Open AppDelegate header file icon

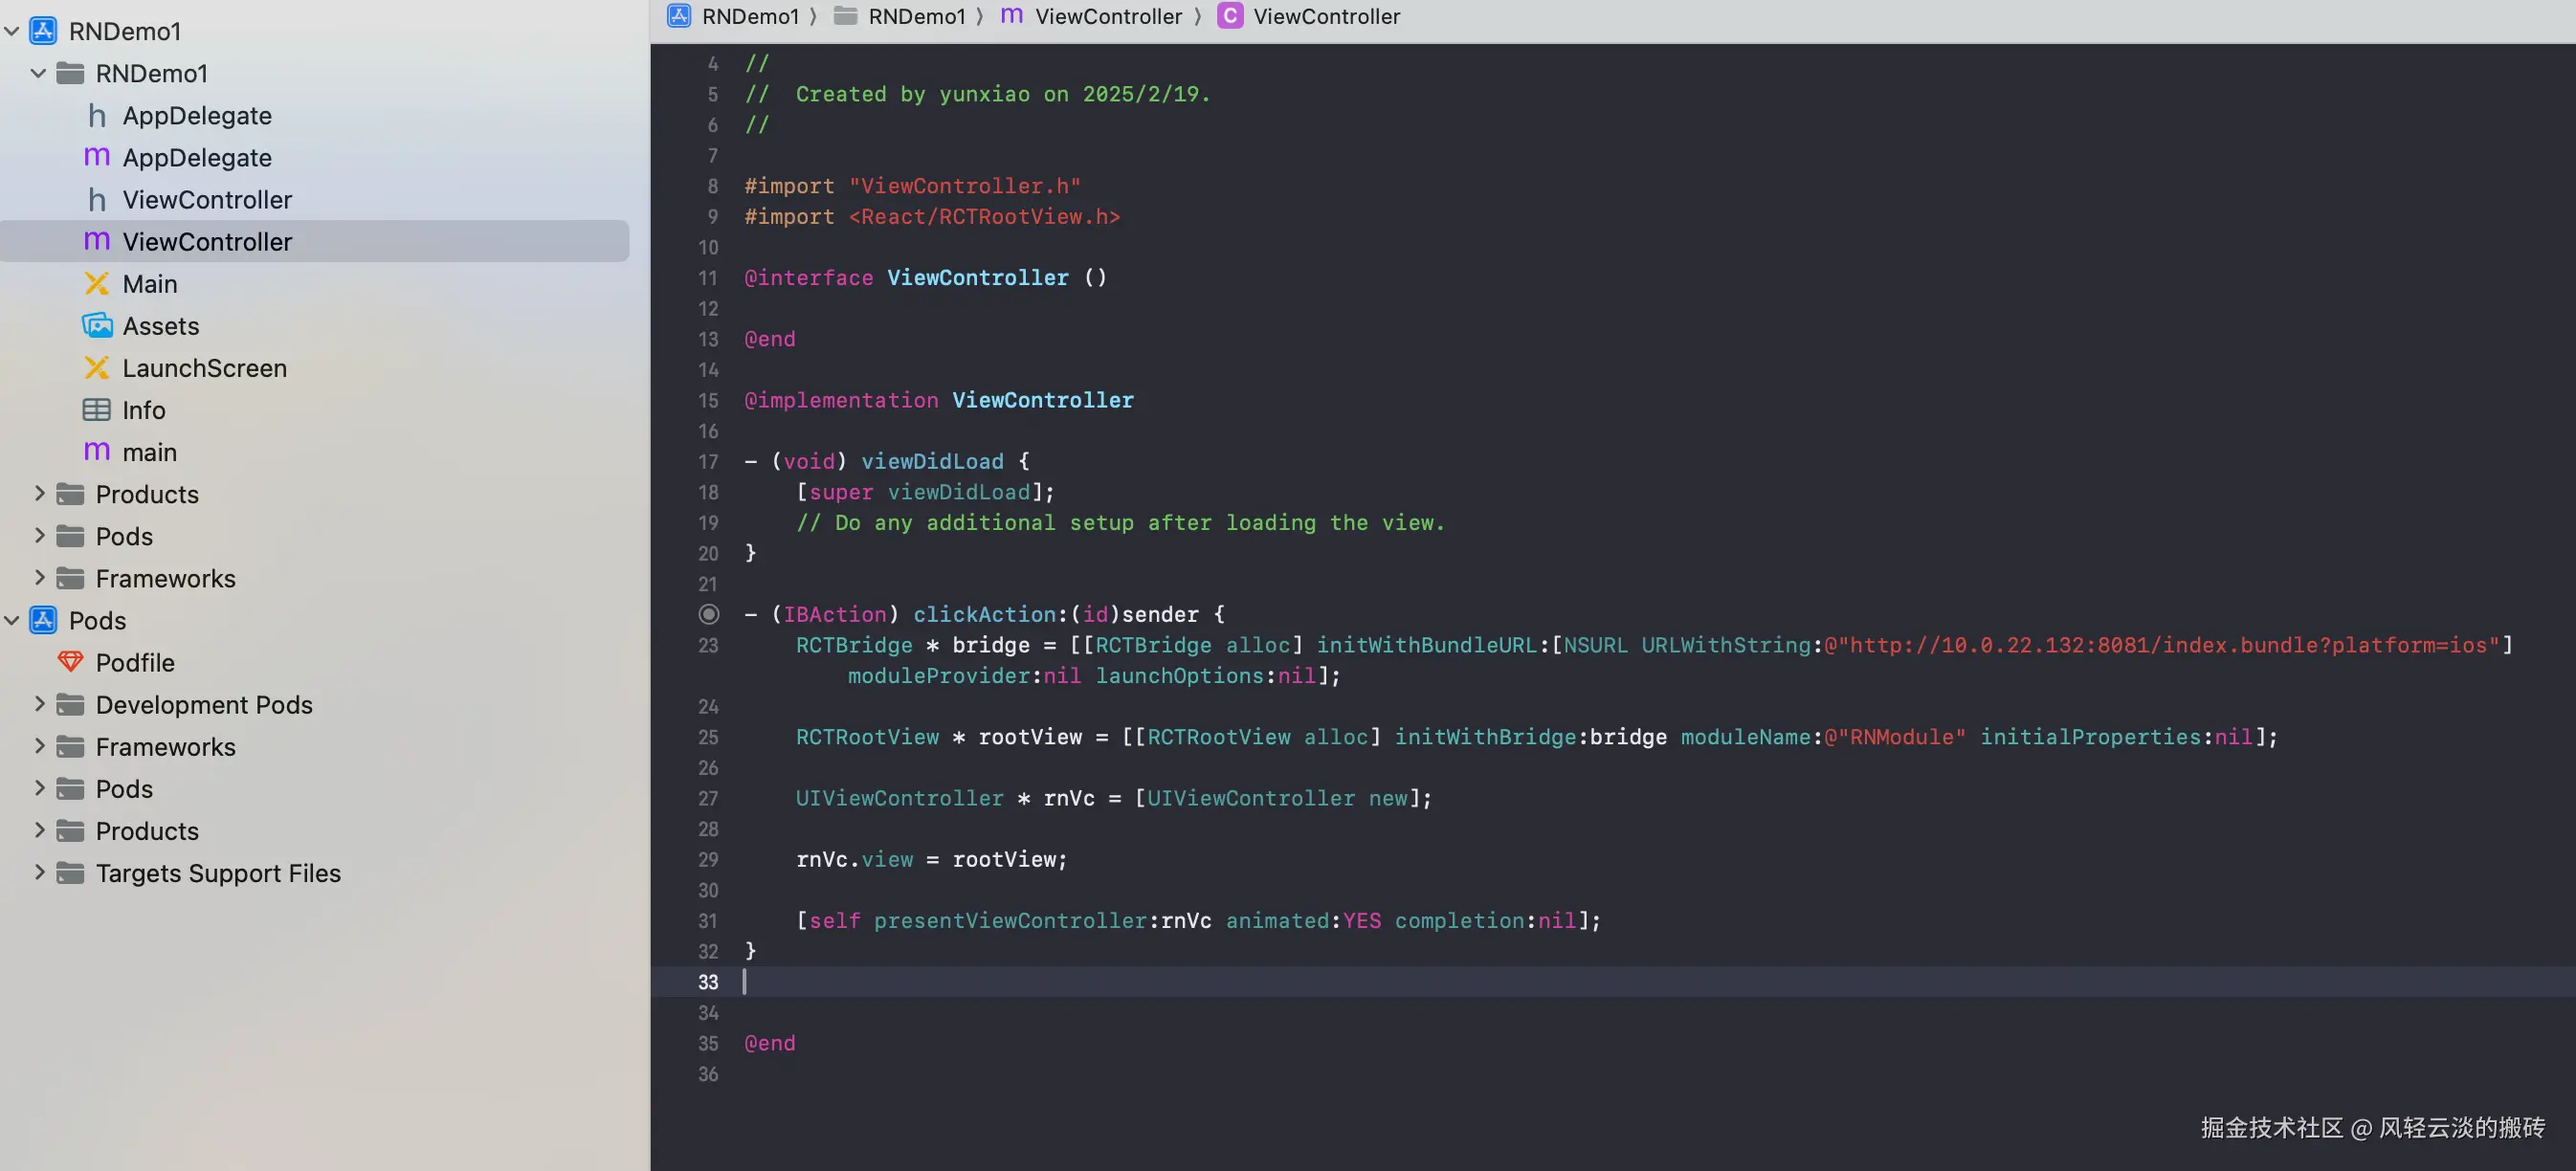click(97, 116)
